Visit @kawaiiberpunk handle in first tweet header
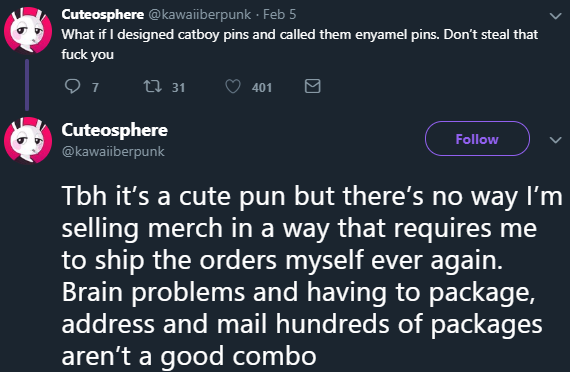This screenshot has height=372, width=570. pyautogui.click(x=200, y=15)
